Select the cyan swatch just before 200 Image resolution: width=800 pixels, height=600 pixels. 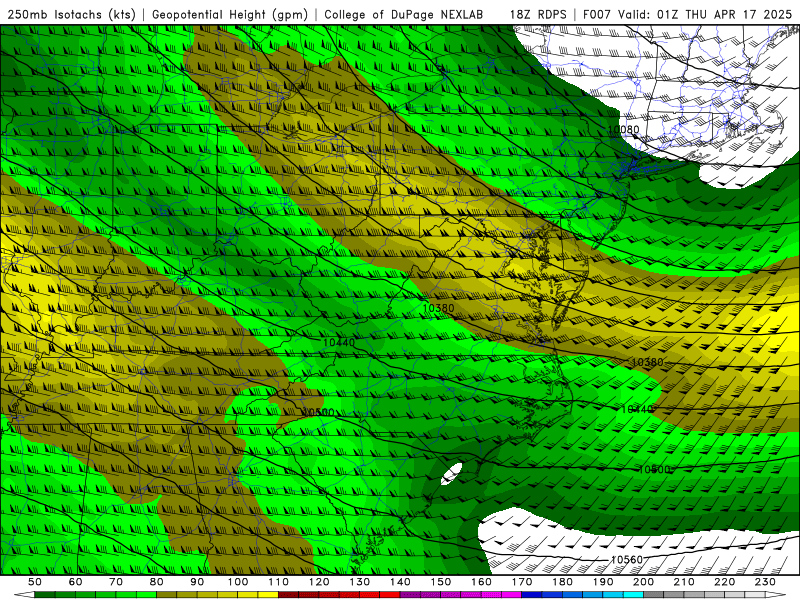coord(634,595)
